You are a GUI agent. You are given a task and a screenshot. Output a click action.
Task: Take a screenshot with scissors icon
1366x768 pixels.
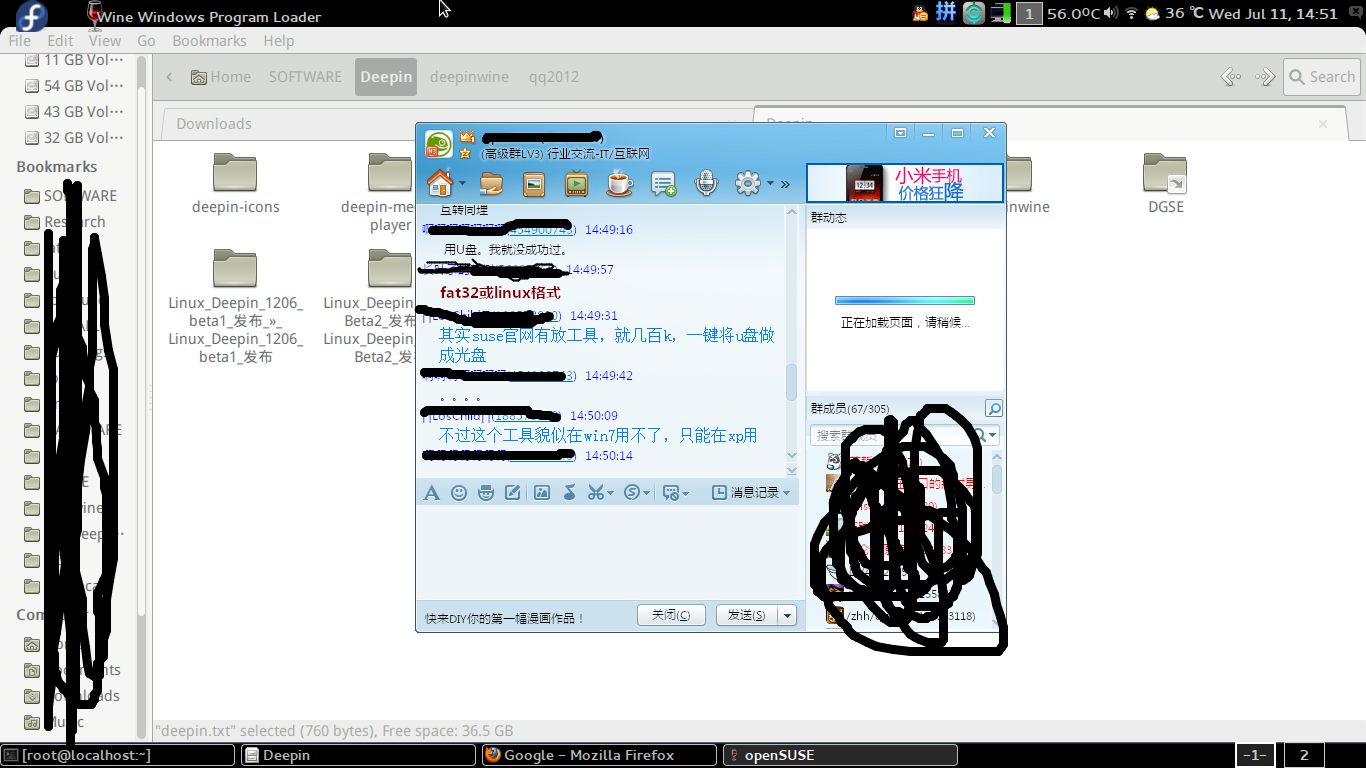click(x=596, y=492)
